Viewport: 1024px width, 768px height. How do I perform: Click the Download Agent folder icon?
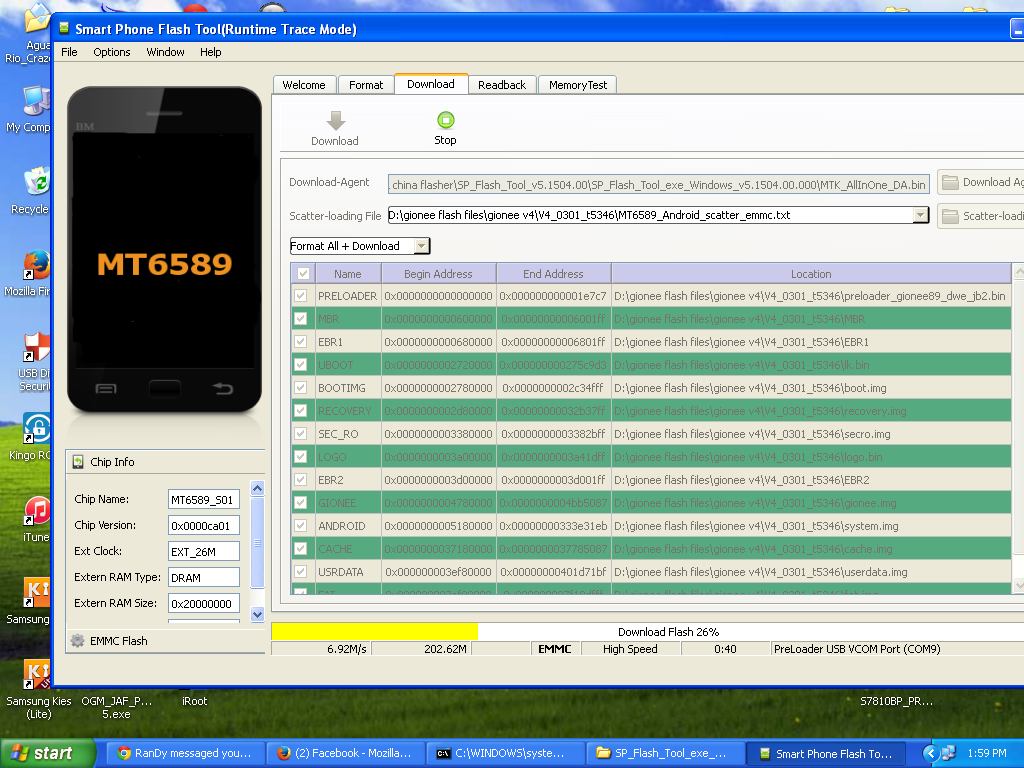coord(950,182)
